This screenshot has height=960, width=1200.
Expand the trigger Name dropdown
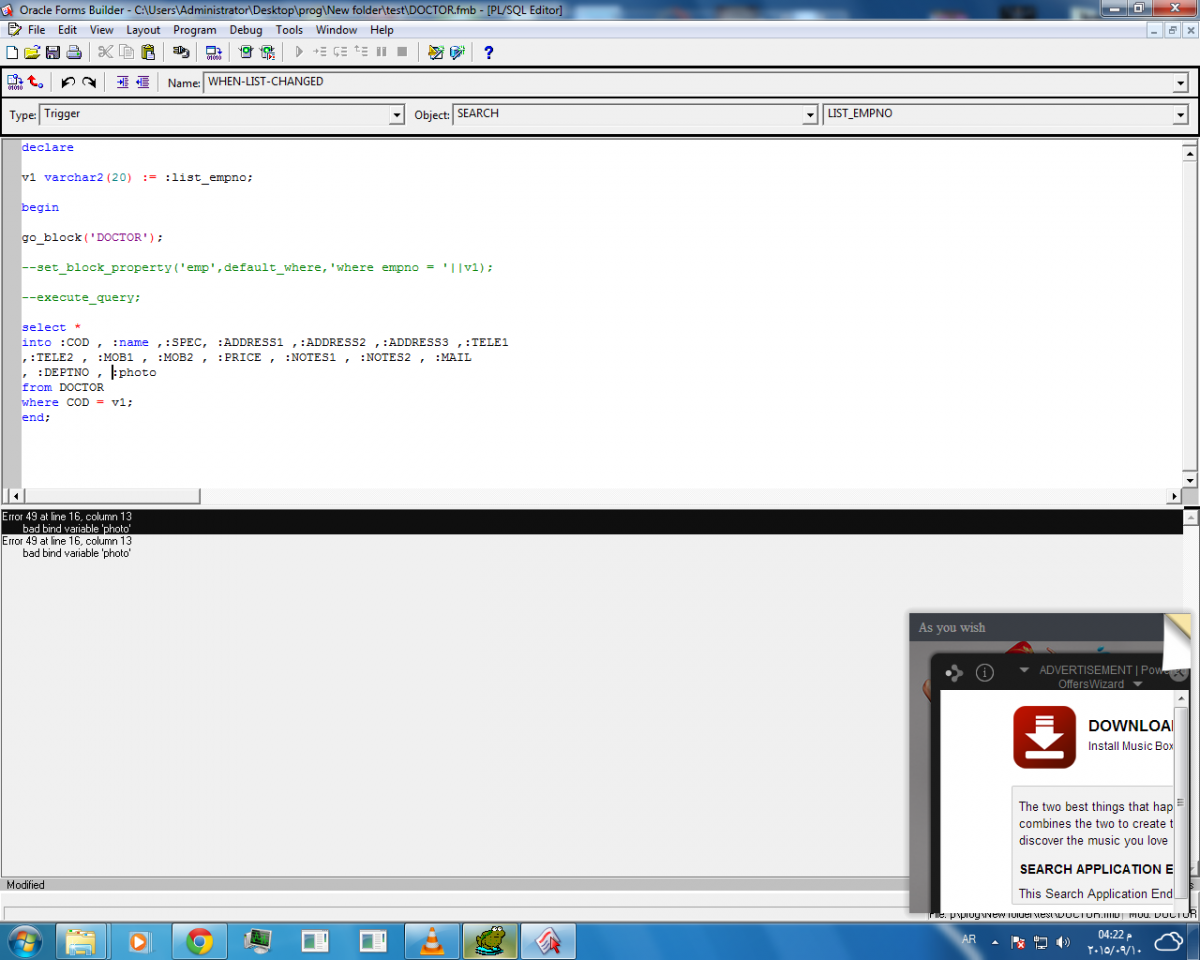point(1180,83)
